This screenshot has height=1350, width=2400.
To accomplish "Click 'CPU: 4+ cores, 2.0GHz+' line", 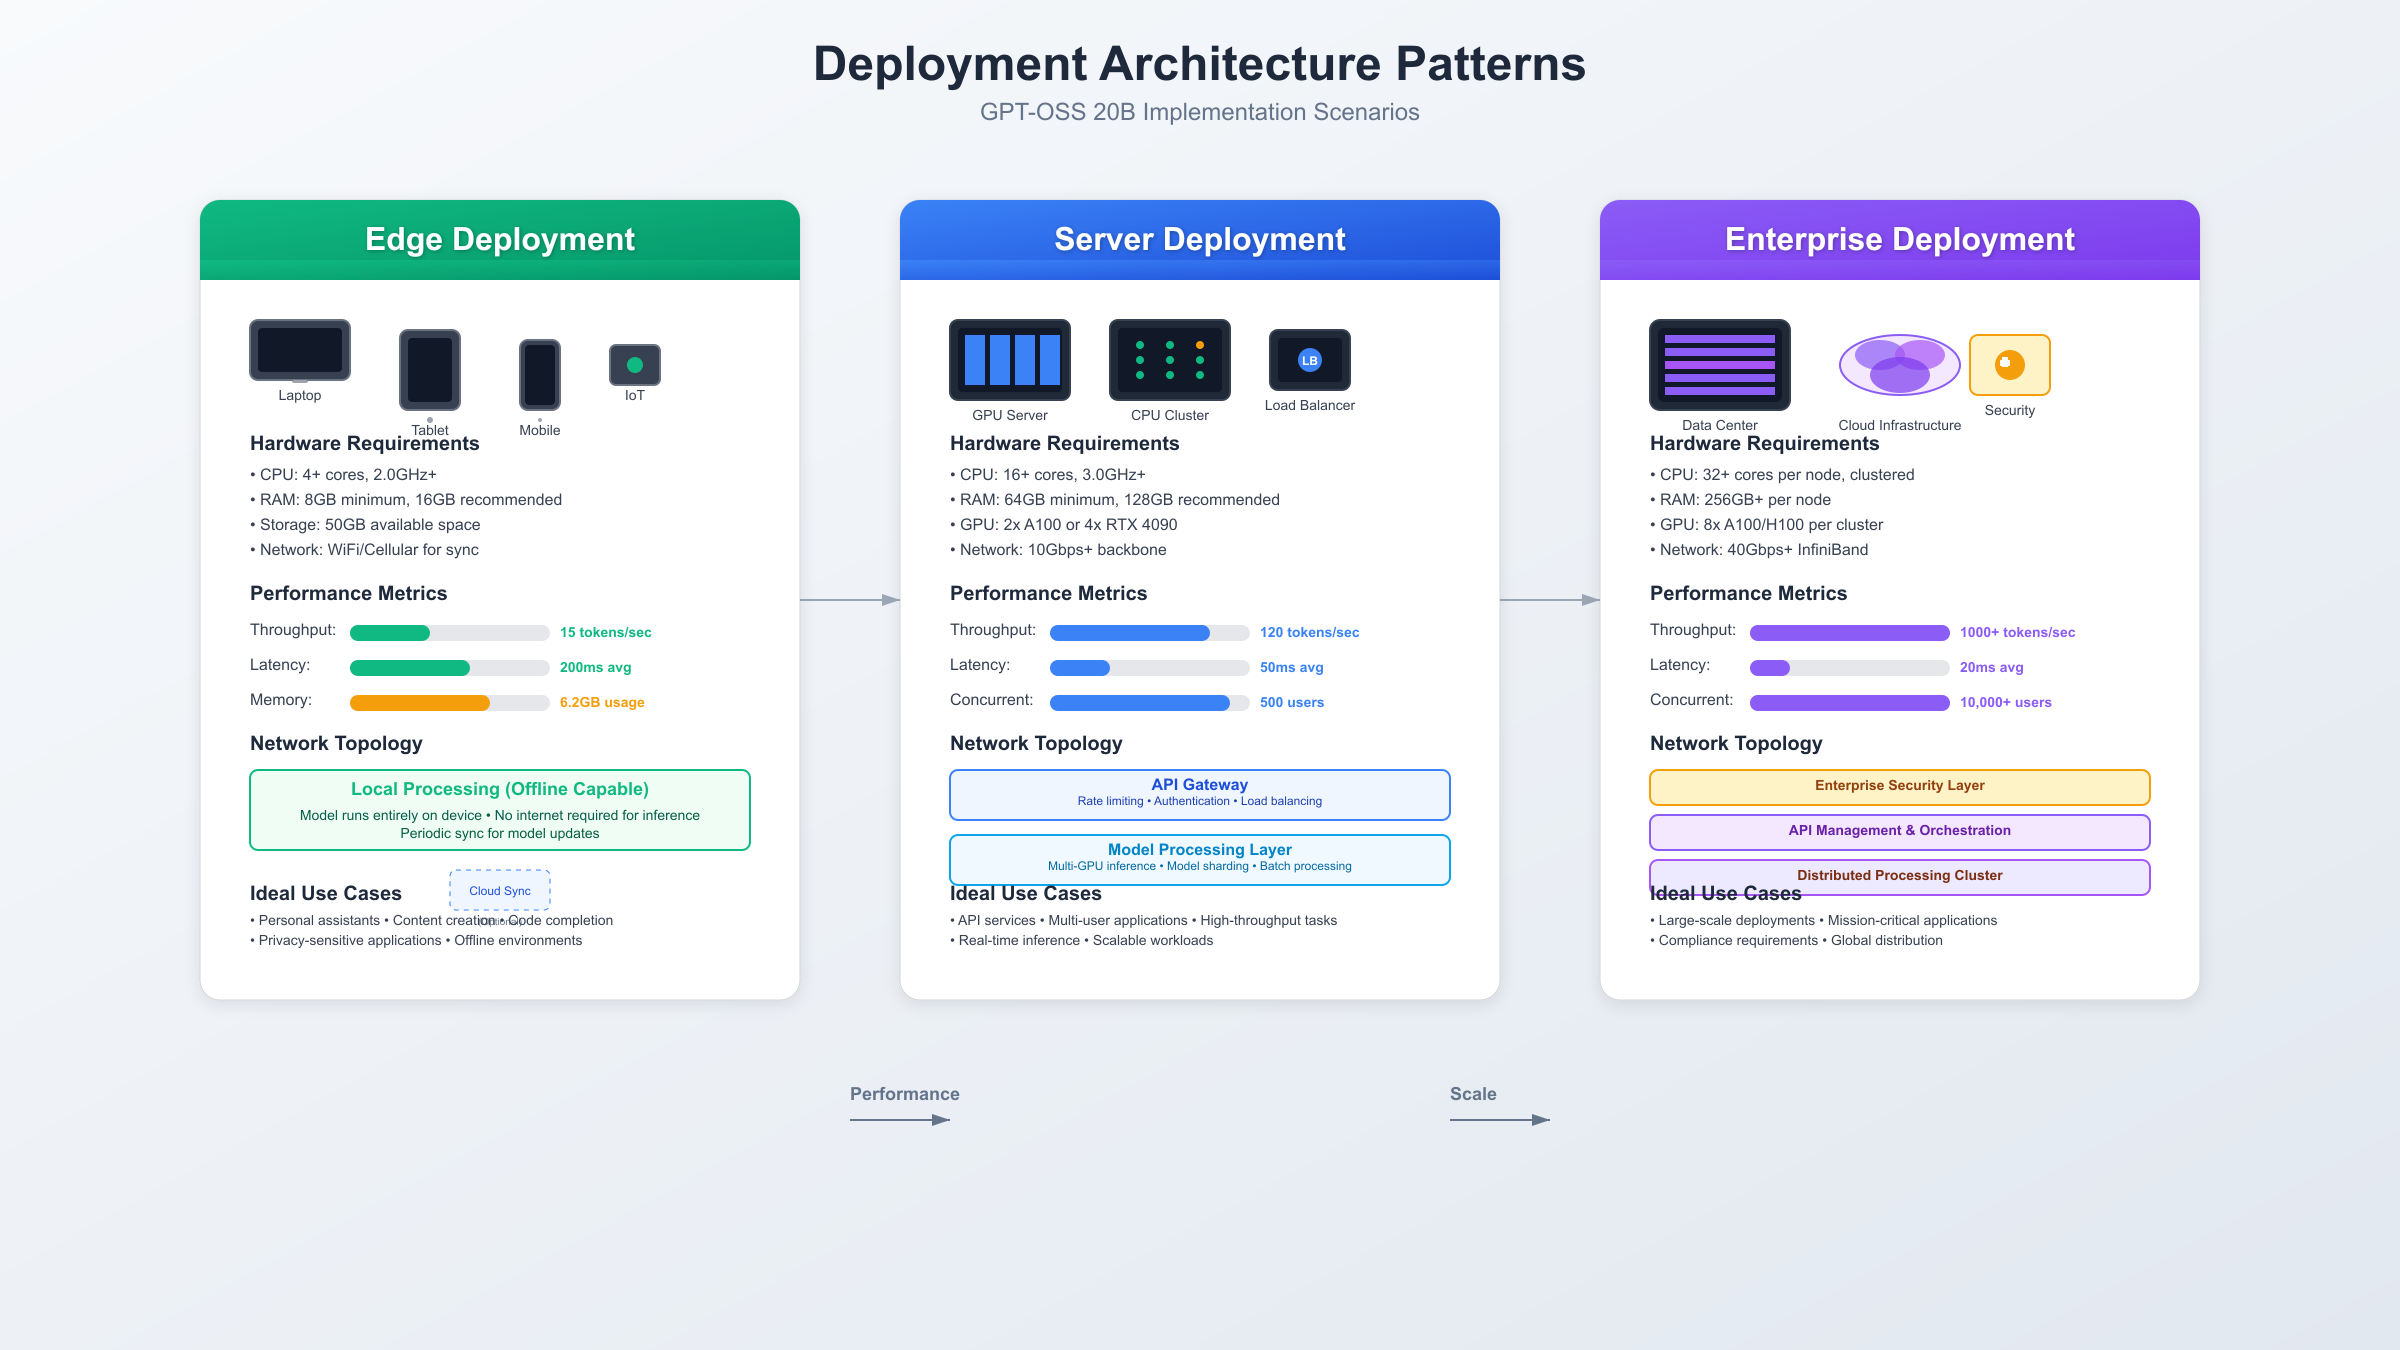I will coord(343,475).
